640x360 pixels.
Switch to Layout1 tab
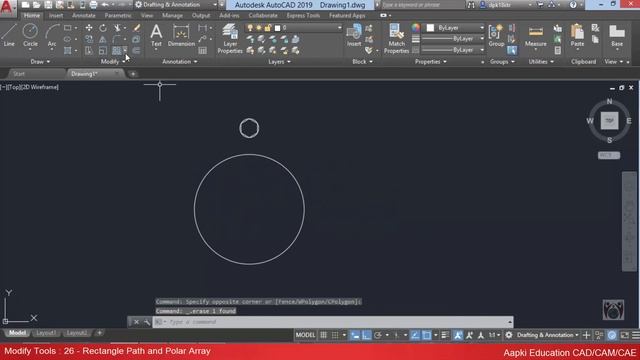point(45,333)
